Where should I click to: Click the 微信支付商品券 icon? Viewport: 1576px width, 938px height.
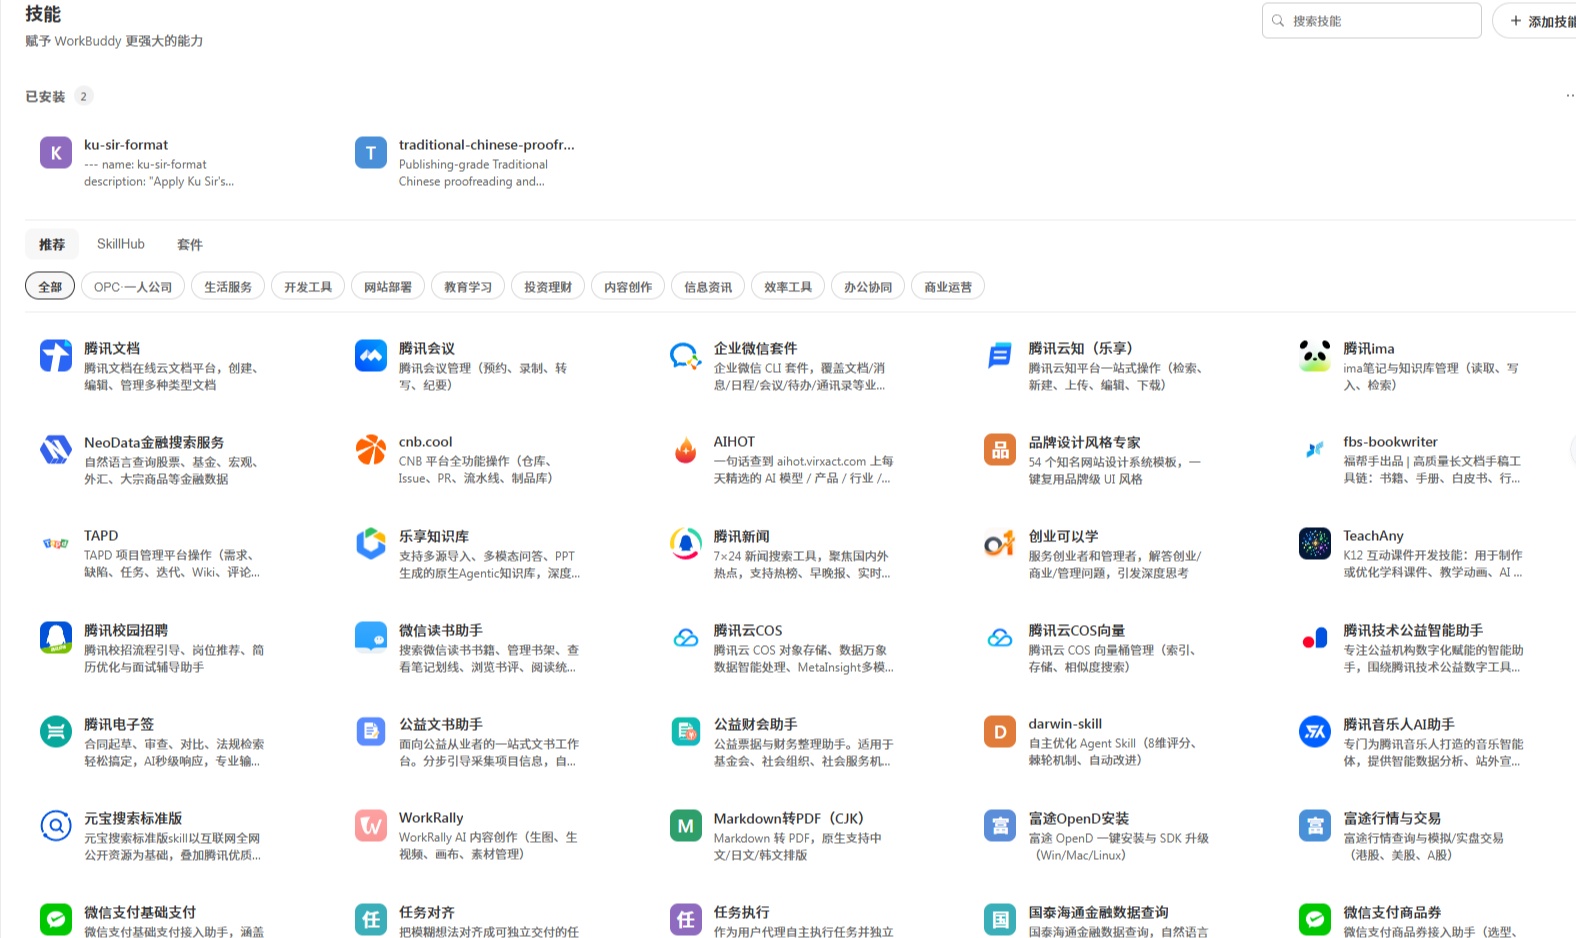(1315, 919)
